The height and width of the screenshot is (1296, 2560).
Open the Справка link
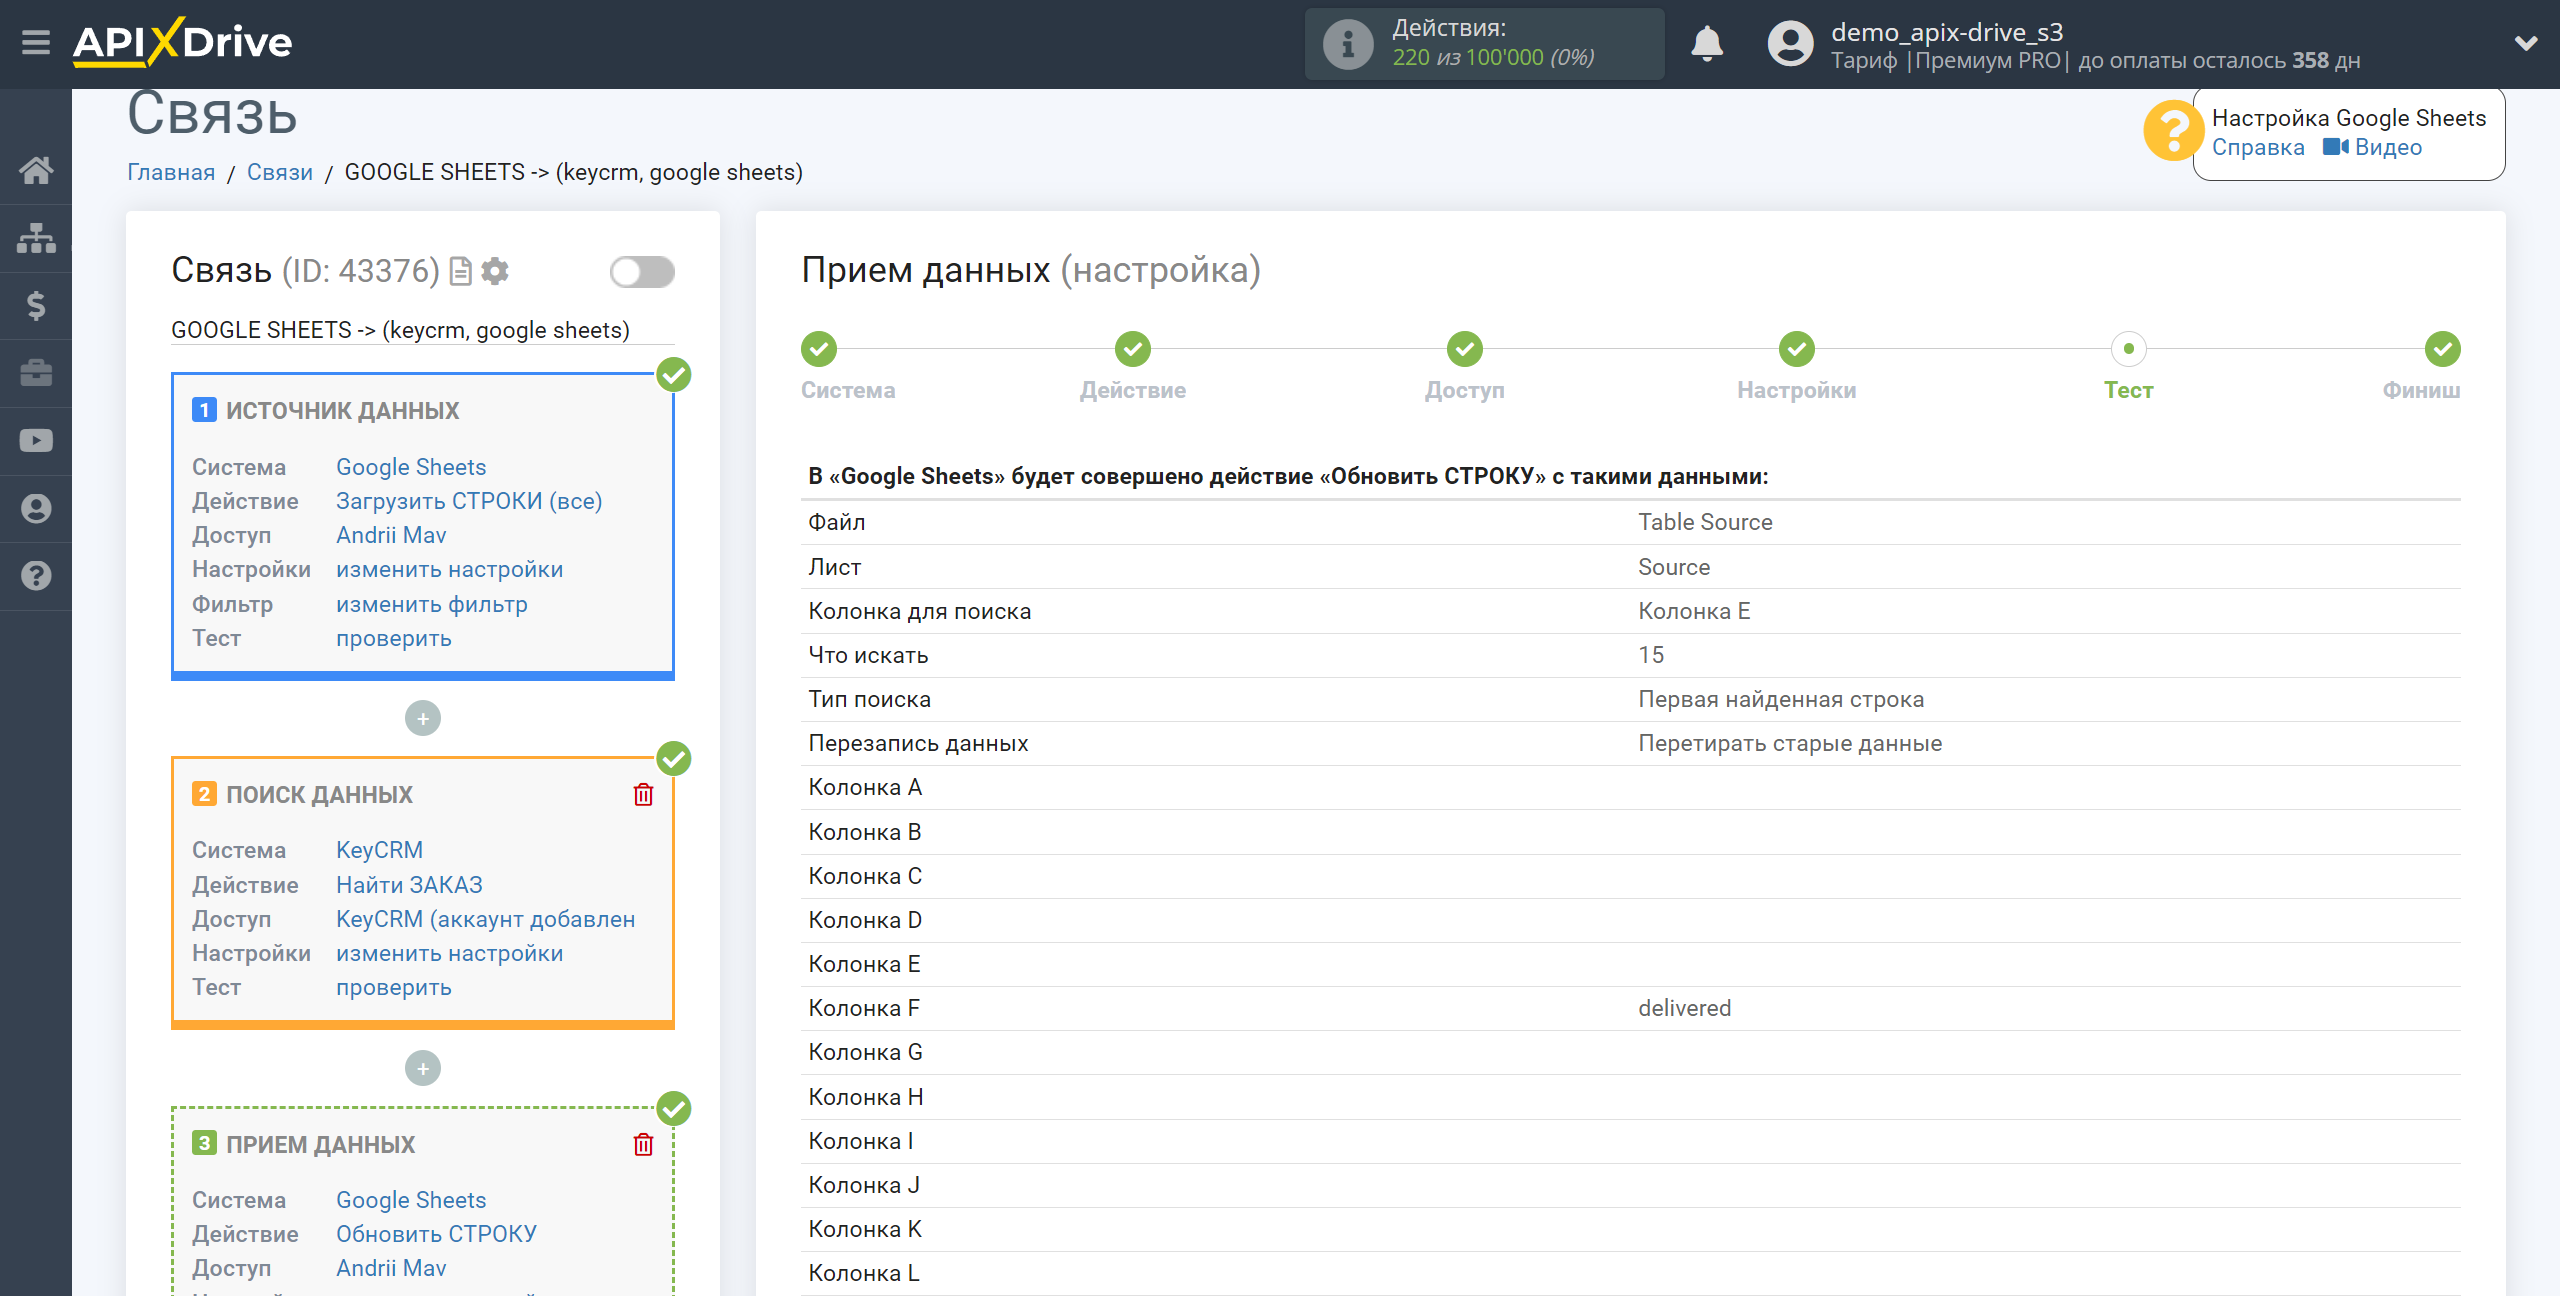(2258, 147)
